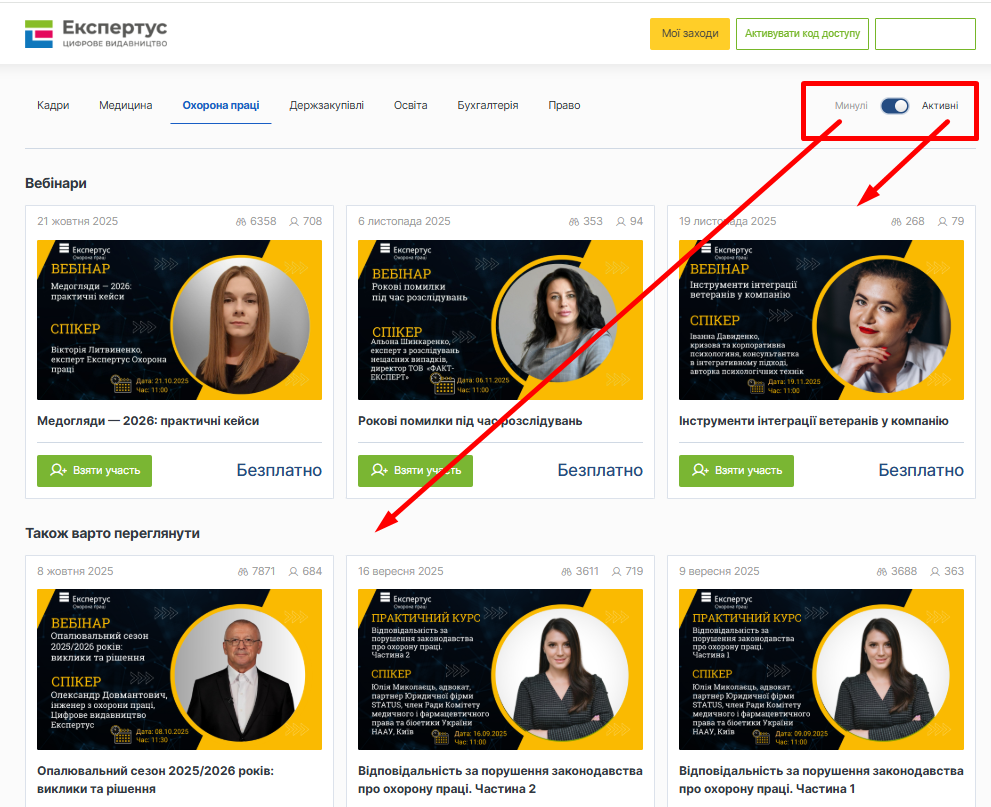Click views icon on 8 жовтня webinar card
This screenshot has height=807, width=991.
(x=243, y=572)
